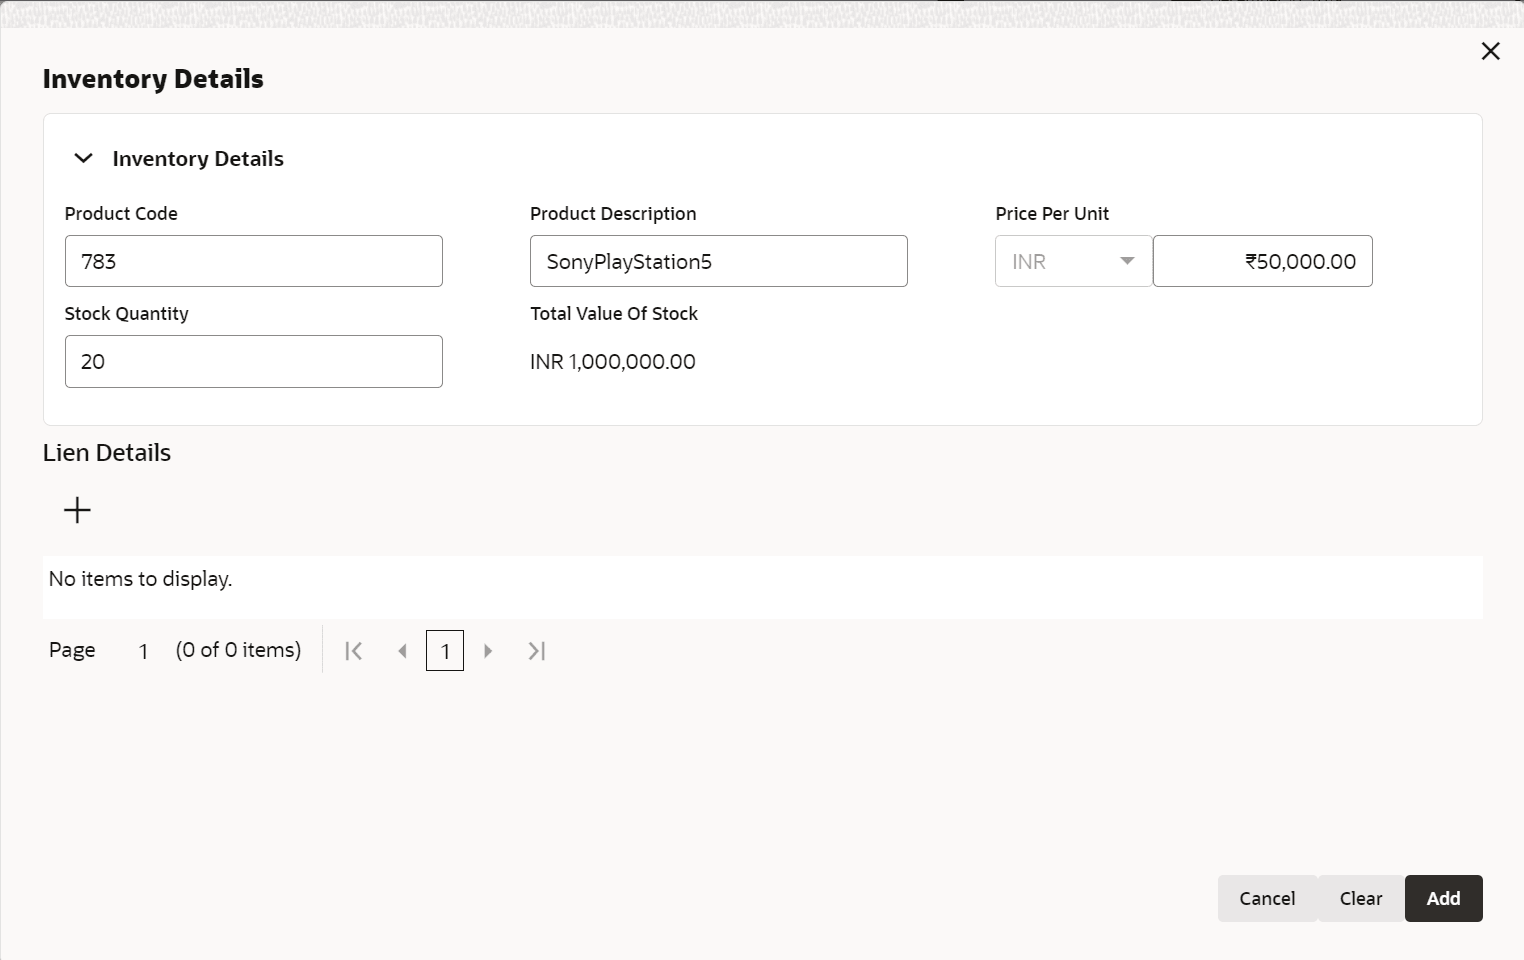
Task: Click the Clear button
Action: [x=1361, y=898]
